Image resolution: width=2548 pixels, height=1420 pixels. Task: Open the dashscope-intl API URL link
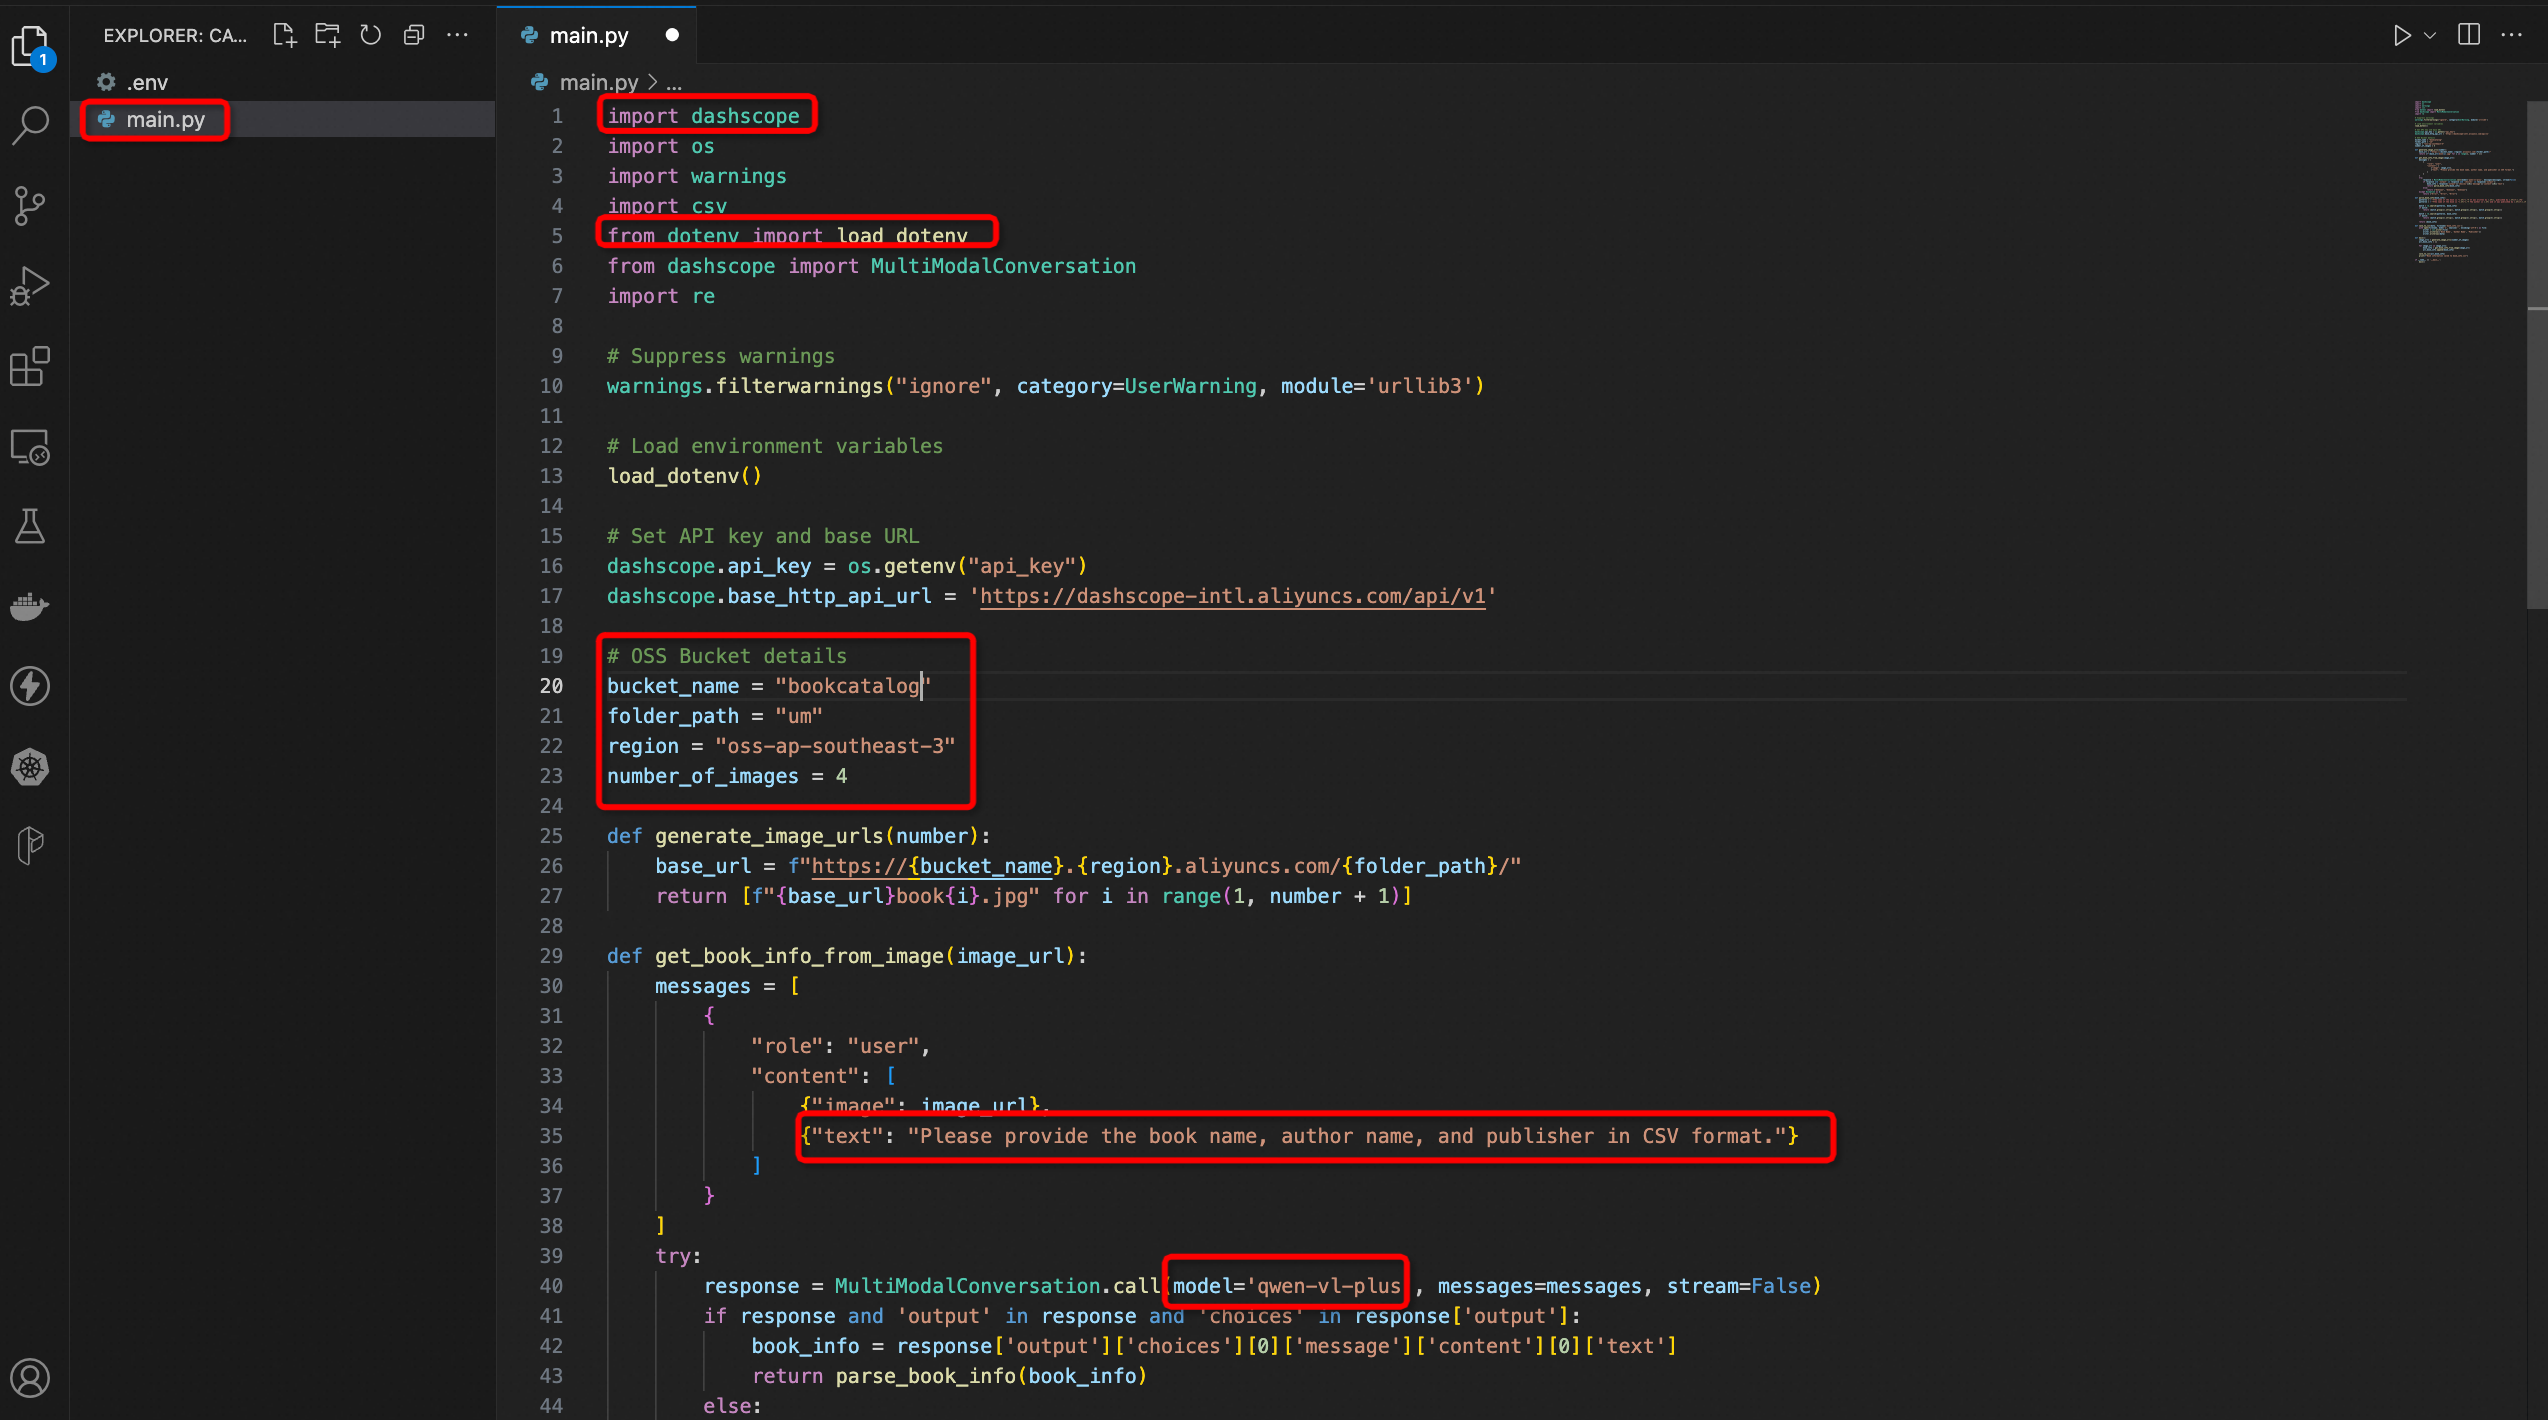pyautogui.click(x=1232, y=596)
